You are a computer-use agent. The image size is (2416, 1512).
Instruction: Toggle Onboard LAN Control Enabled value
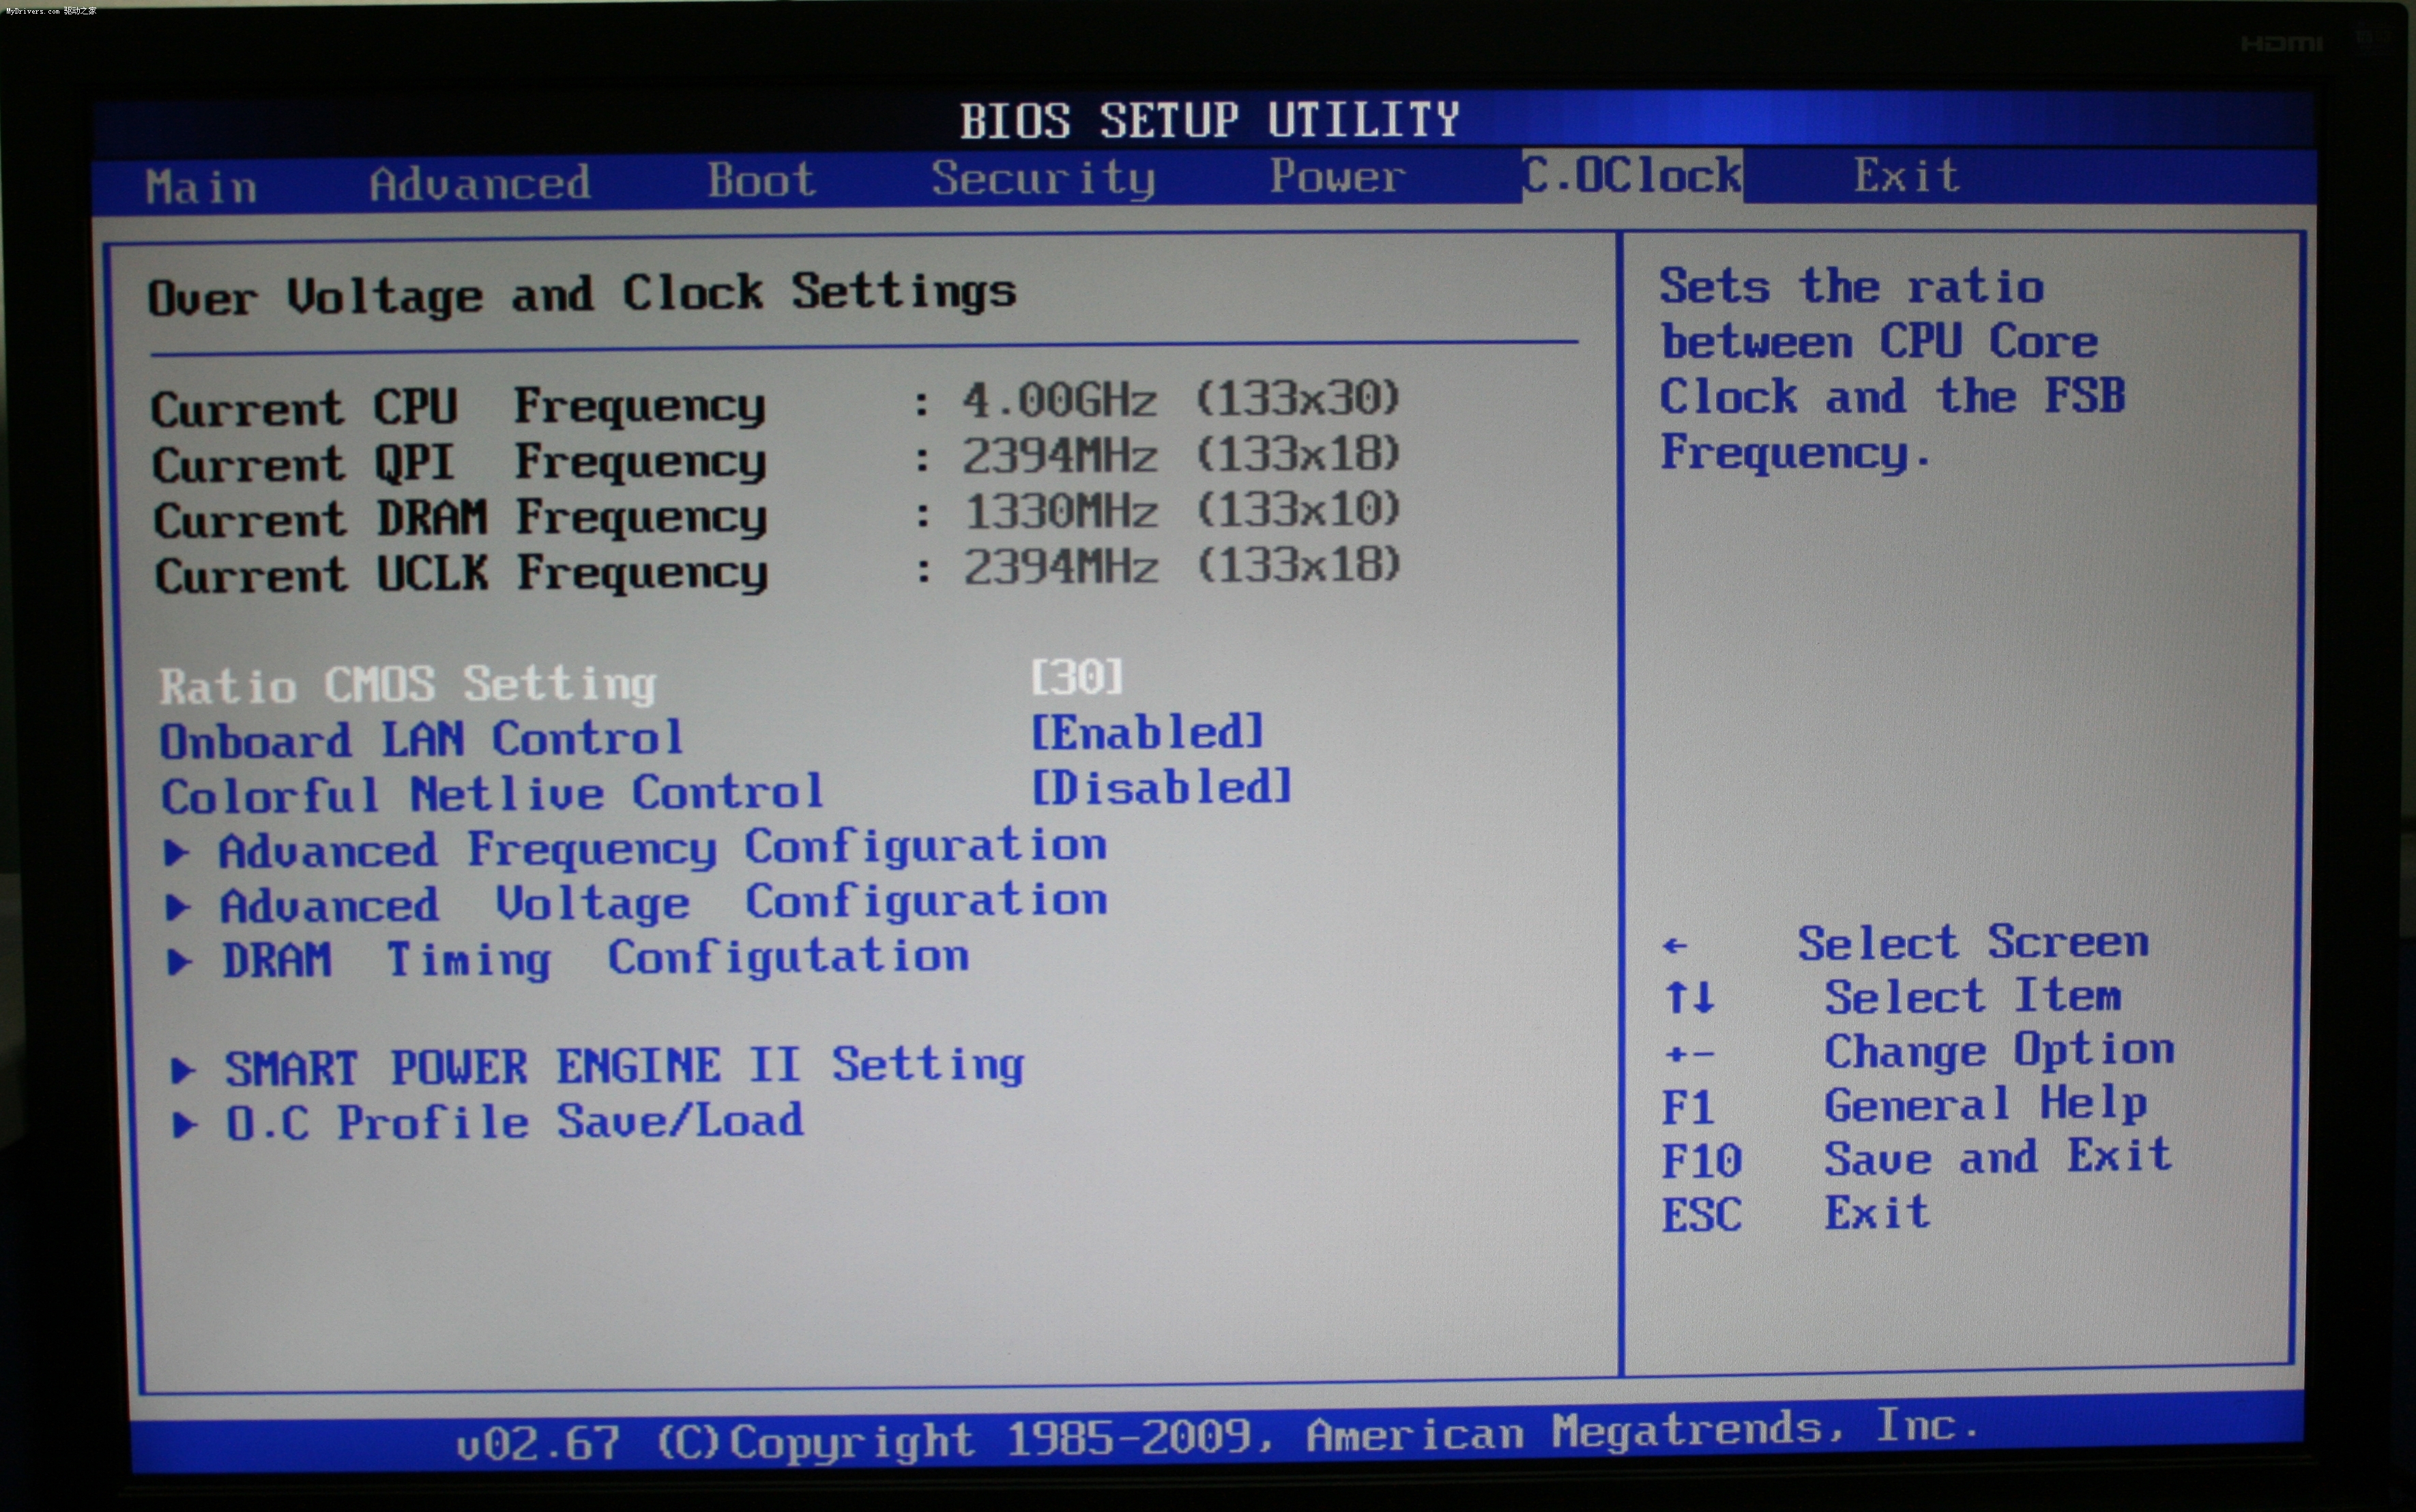coord(1147,732)
